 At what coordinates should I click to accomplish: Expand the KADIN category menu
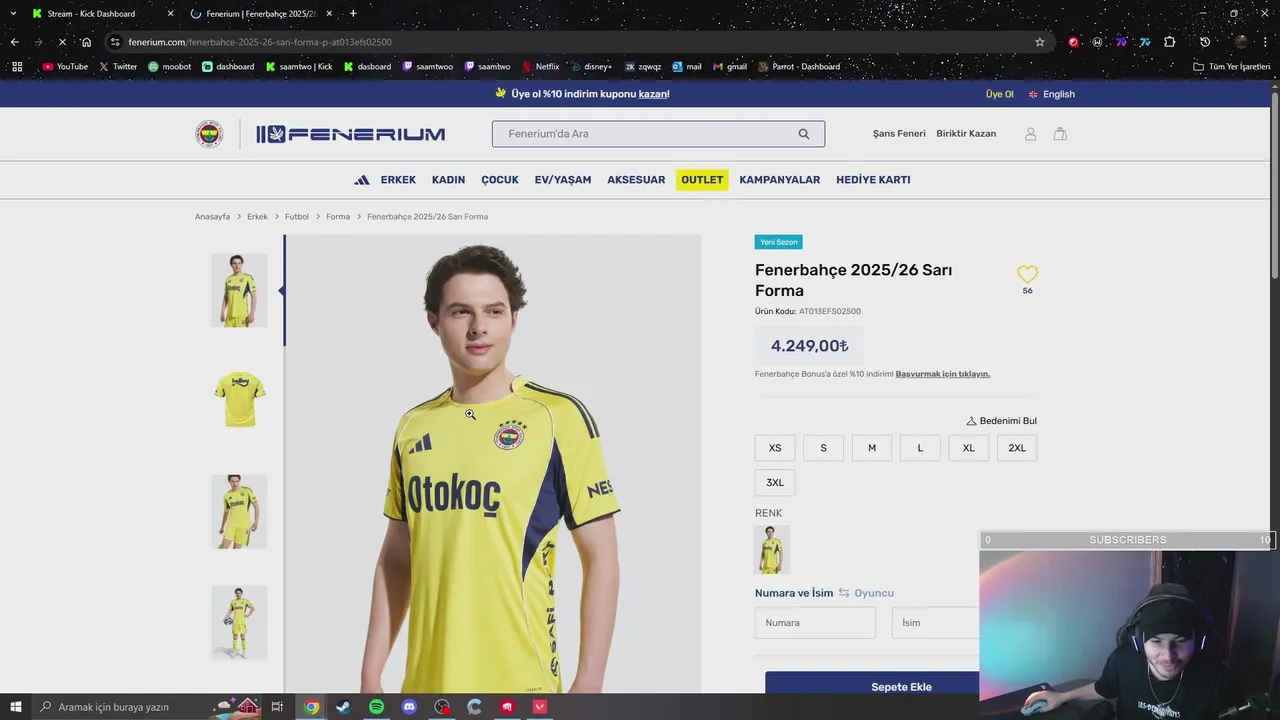tap(448, 180)
